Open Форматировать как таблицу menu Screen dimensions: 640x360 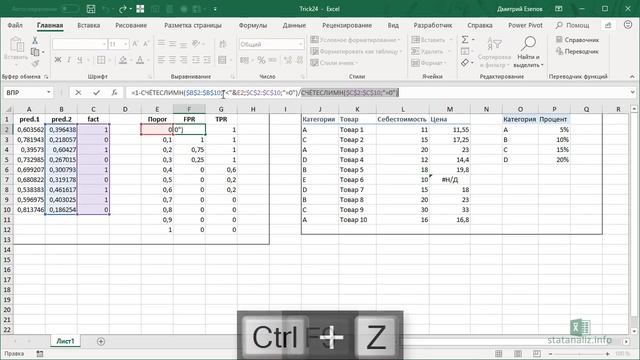coord(356,51)
